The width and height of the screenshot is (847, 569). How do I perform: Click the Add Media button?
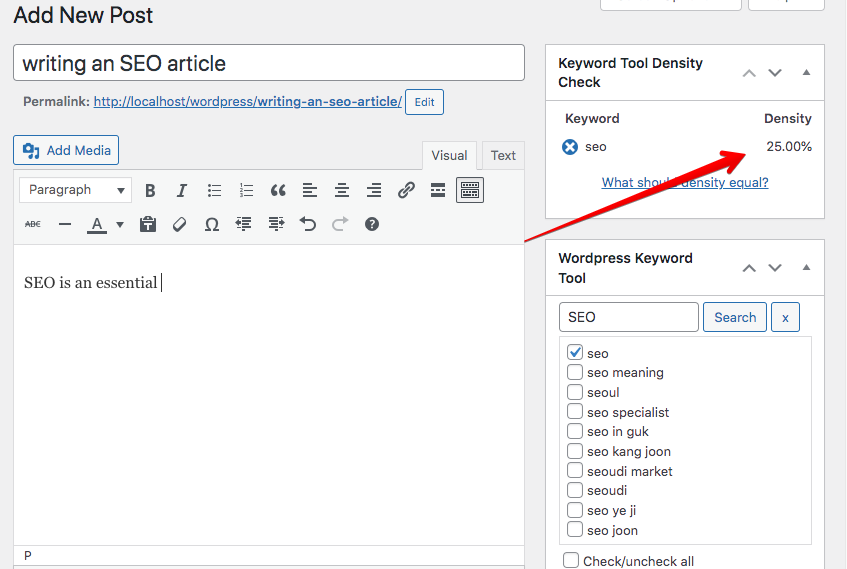pyautogui.click(x=66, y=150)
